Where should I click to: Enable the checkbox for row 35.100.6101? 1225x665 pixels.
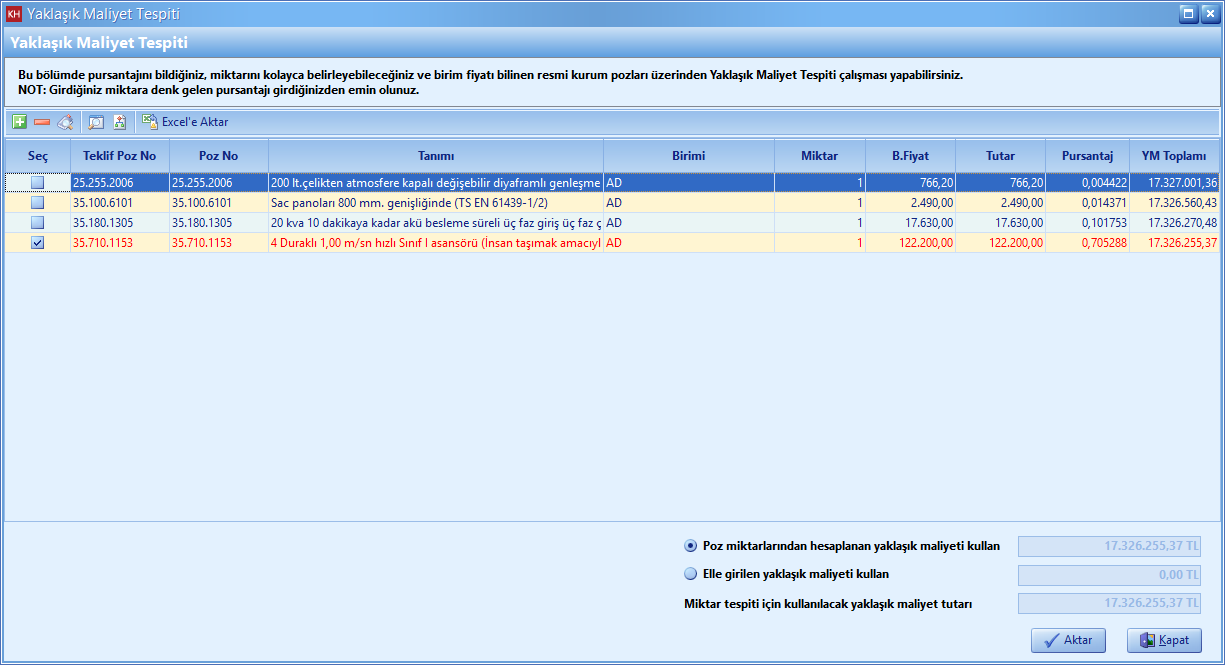[x=37, y=203]
